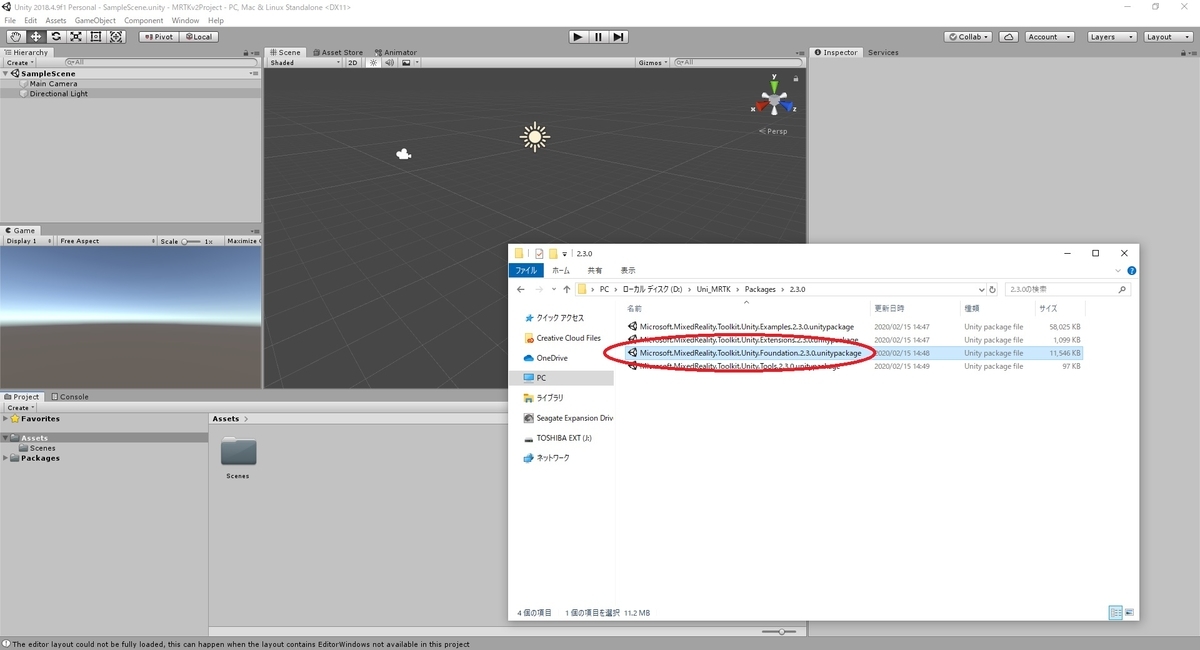The height and width of the screenshot is (650, 1200).
Task: Expand the Favorites folder in Project
Action: click(6, 419)
